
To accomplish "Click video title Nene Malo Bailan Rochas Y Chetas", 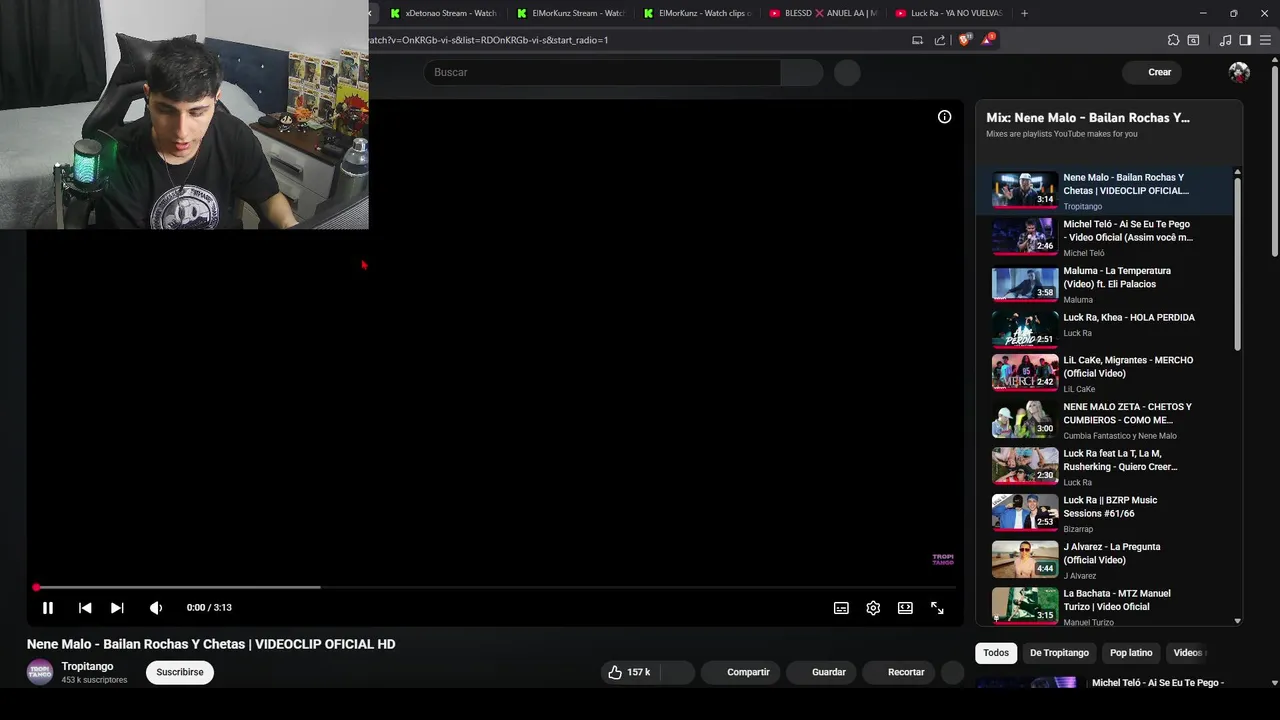I will (x=211, y=644).
